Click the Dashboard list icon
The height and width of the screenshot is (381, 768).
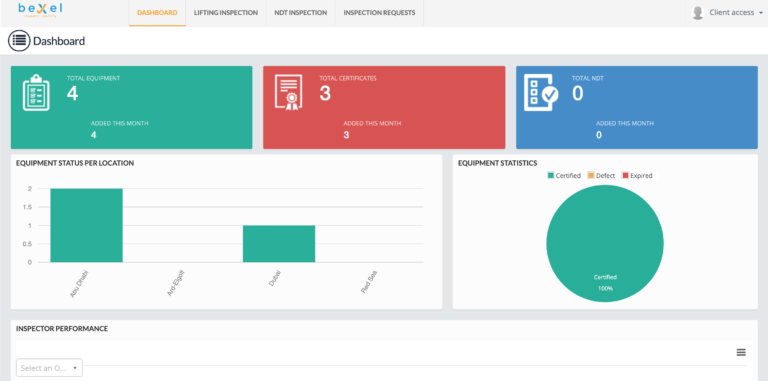(19, 41)
